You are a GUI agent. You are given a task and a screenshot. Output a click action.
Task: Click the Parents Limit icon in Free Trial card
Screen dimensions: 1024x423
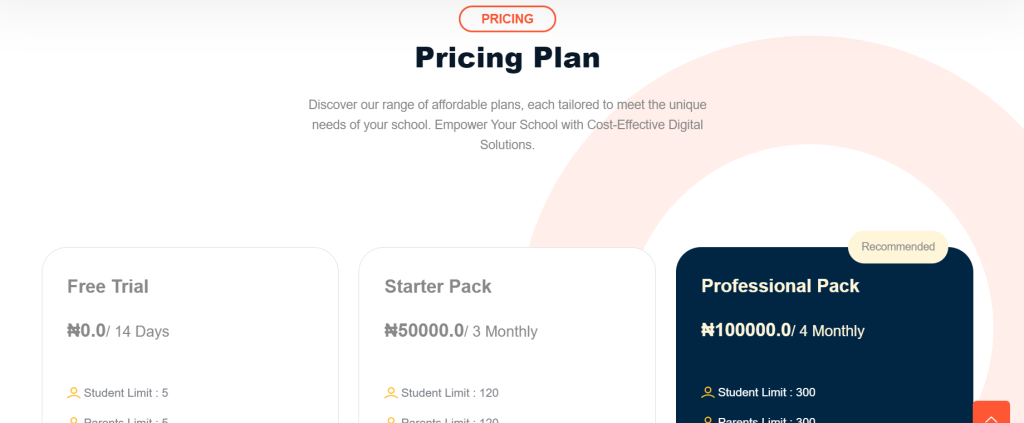pyautogui.click(x=73, y=420)
